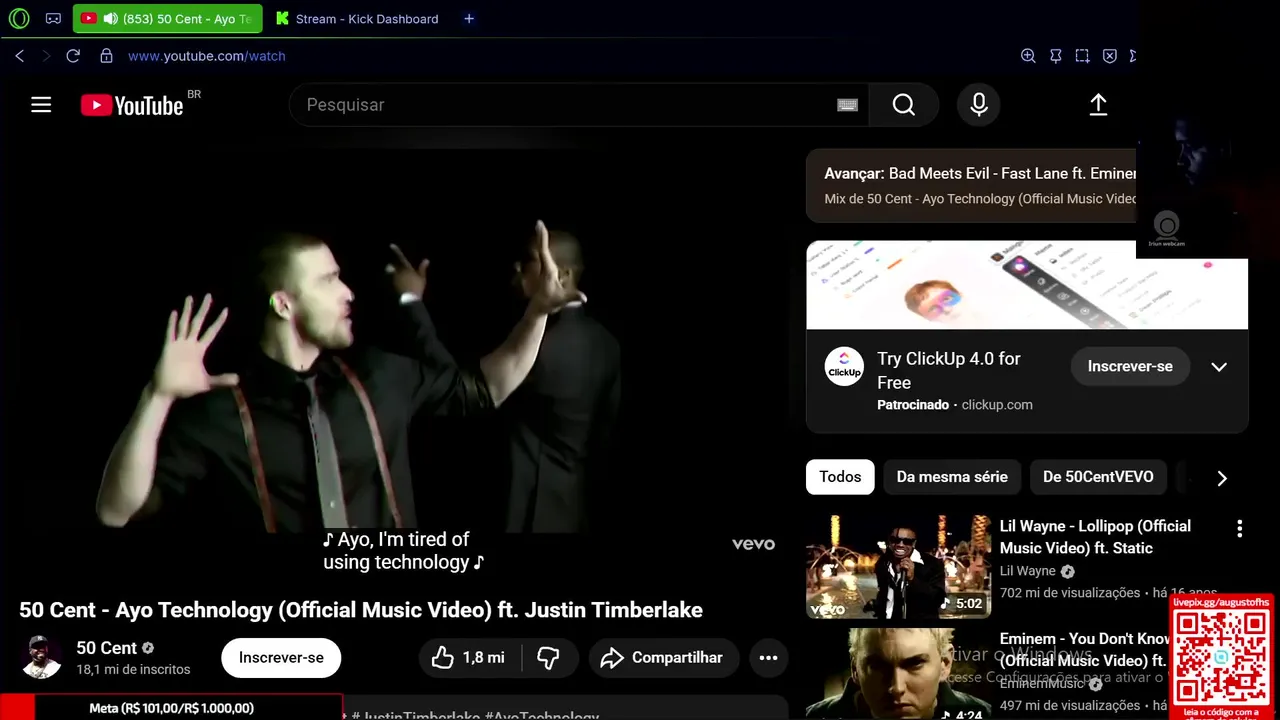Screen dimensions: 1280x720
Task: Like the video with thumbs up
Action: [x=468, y=657]
